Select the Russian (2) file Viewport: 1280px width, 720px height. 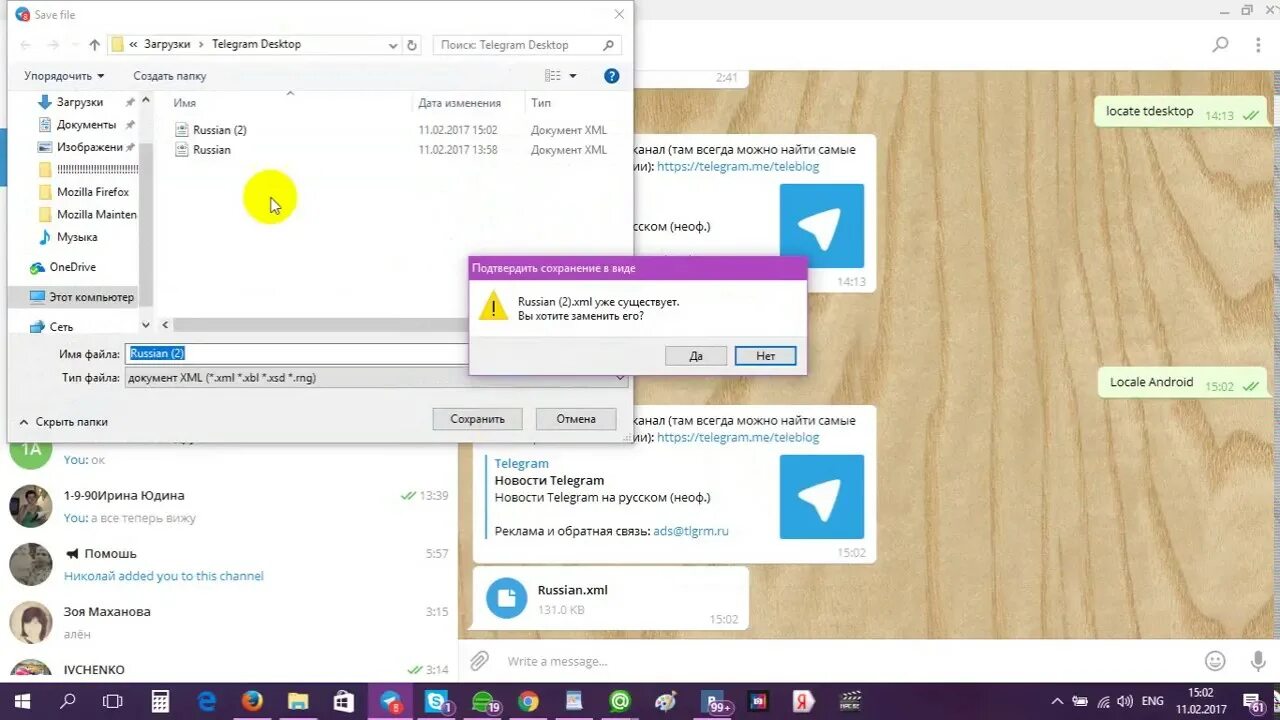(x=220, y=130)
